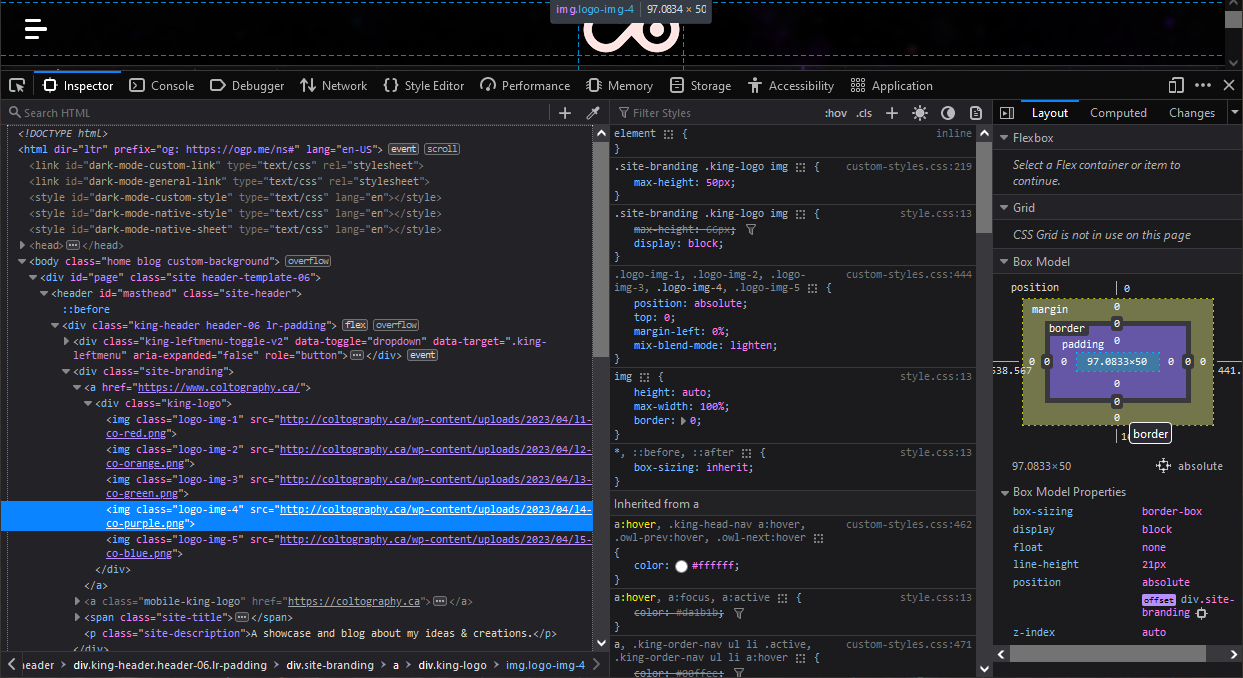Click the event badge on html element

(x=403, y=149)
